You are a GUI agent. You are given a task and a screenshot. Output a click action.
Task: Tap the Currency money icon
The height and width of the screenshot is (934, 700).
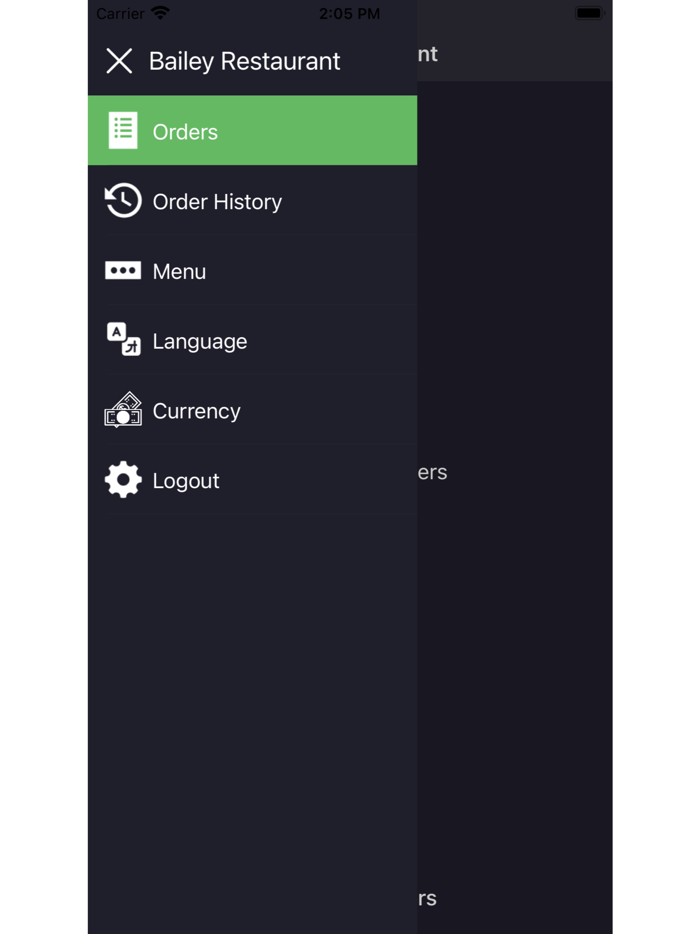(x=123, y=410)
